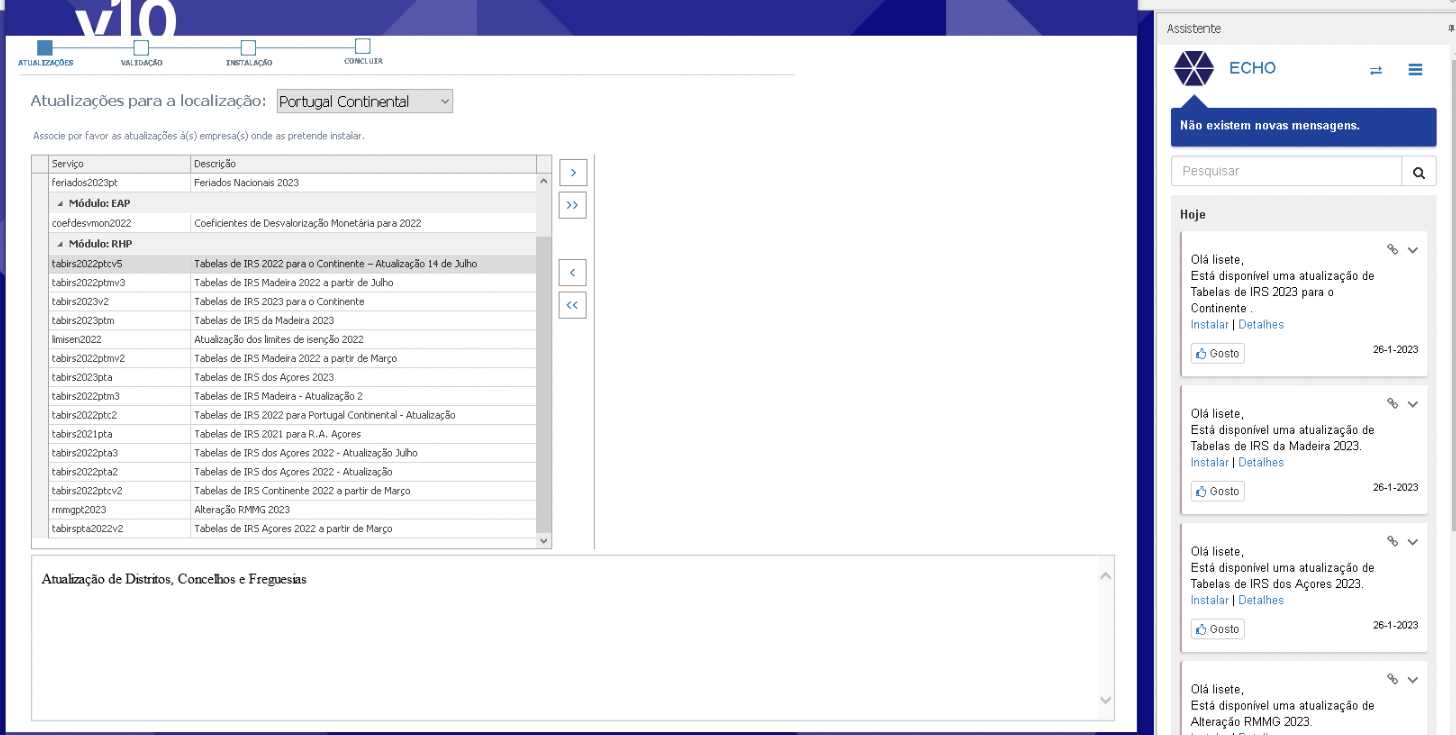
Task: Remove all updates with double left arrow
Action: point(572,305)
